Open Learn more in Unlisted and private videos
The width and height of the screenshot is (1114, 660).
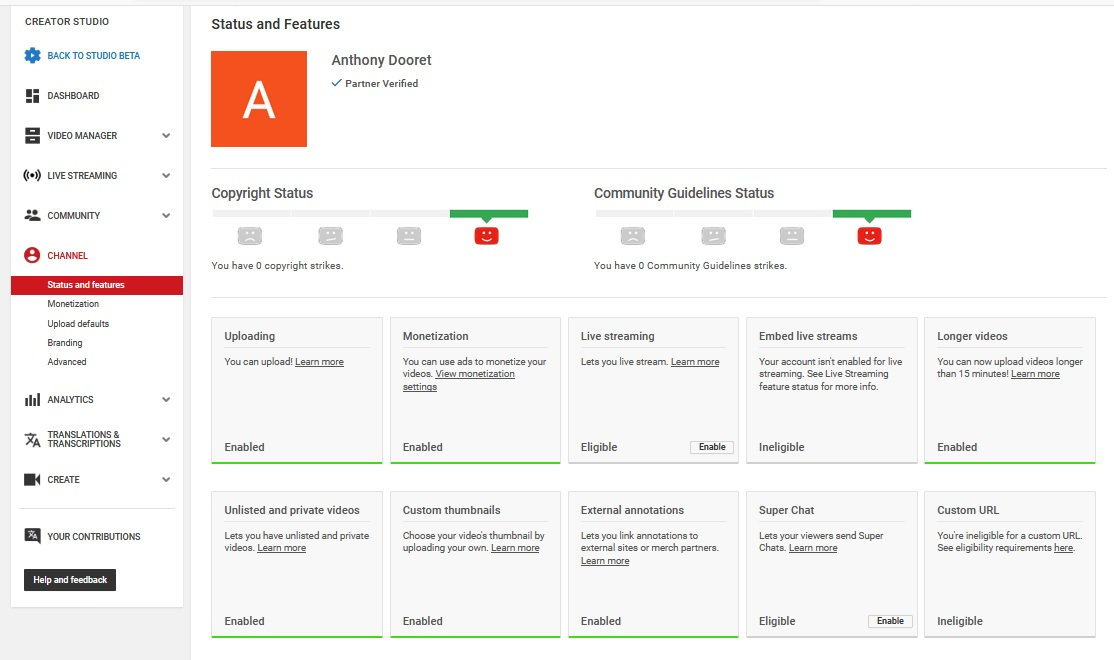point(281,548)
